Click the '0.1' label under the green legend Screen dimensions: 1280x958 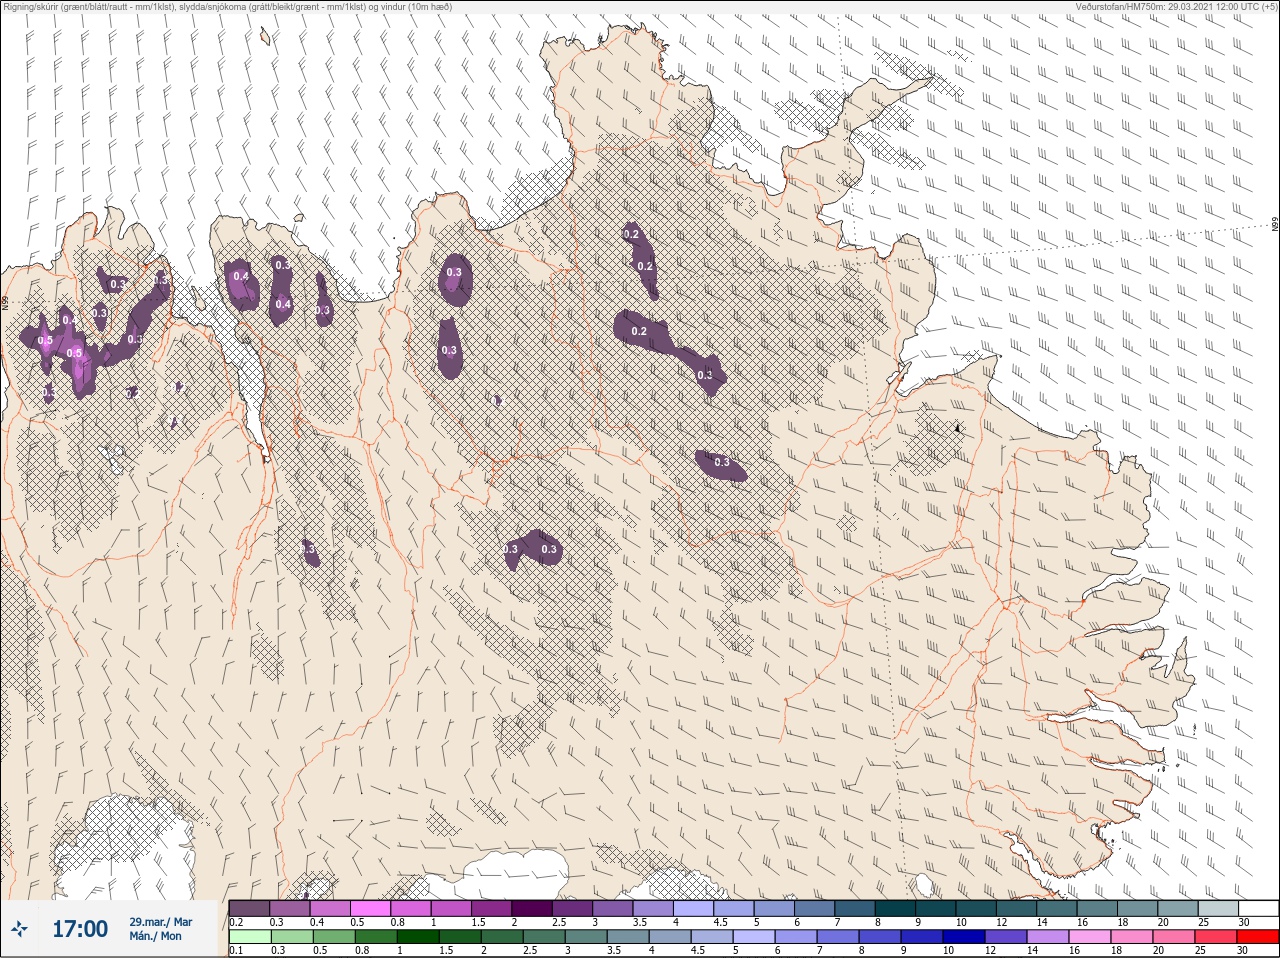click(x=236, y=951)
